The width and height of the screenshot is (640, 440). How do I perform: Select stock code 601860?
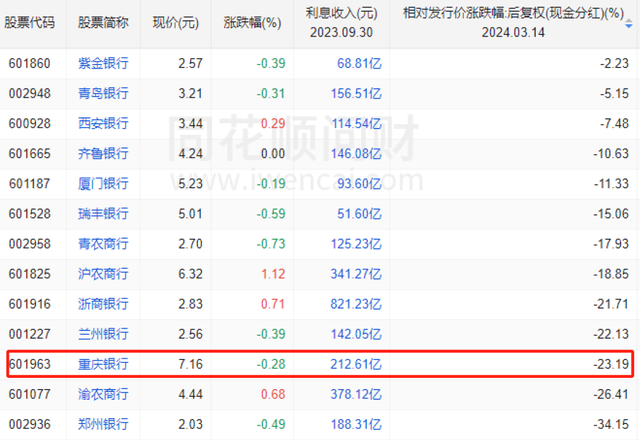tap(29, 63)
